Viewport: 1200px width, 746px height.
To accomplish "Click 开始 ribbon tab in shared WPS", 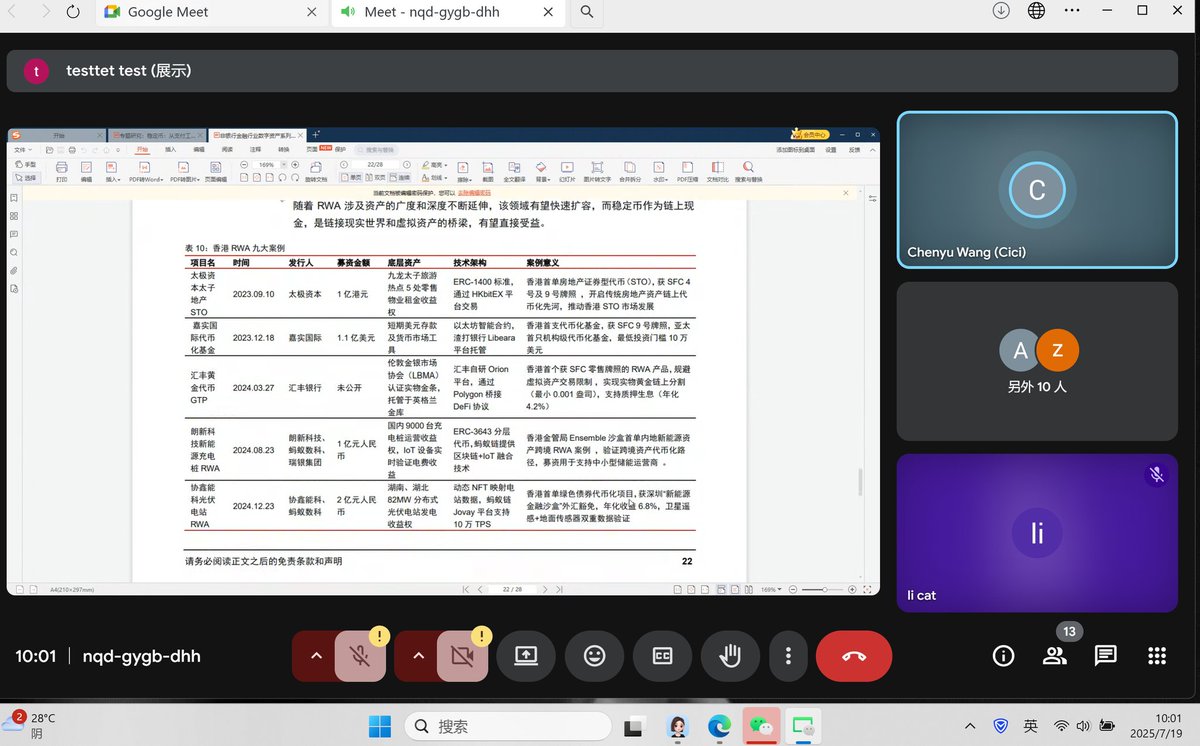I will click(144, 149).
